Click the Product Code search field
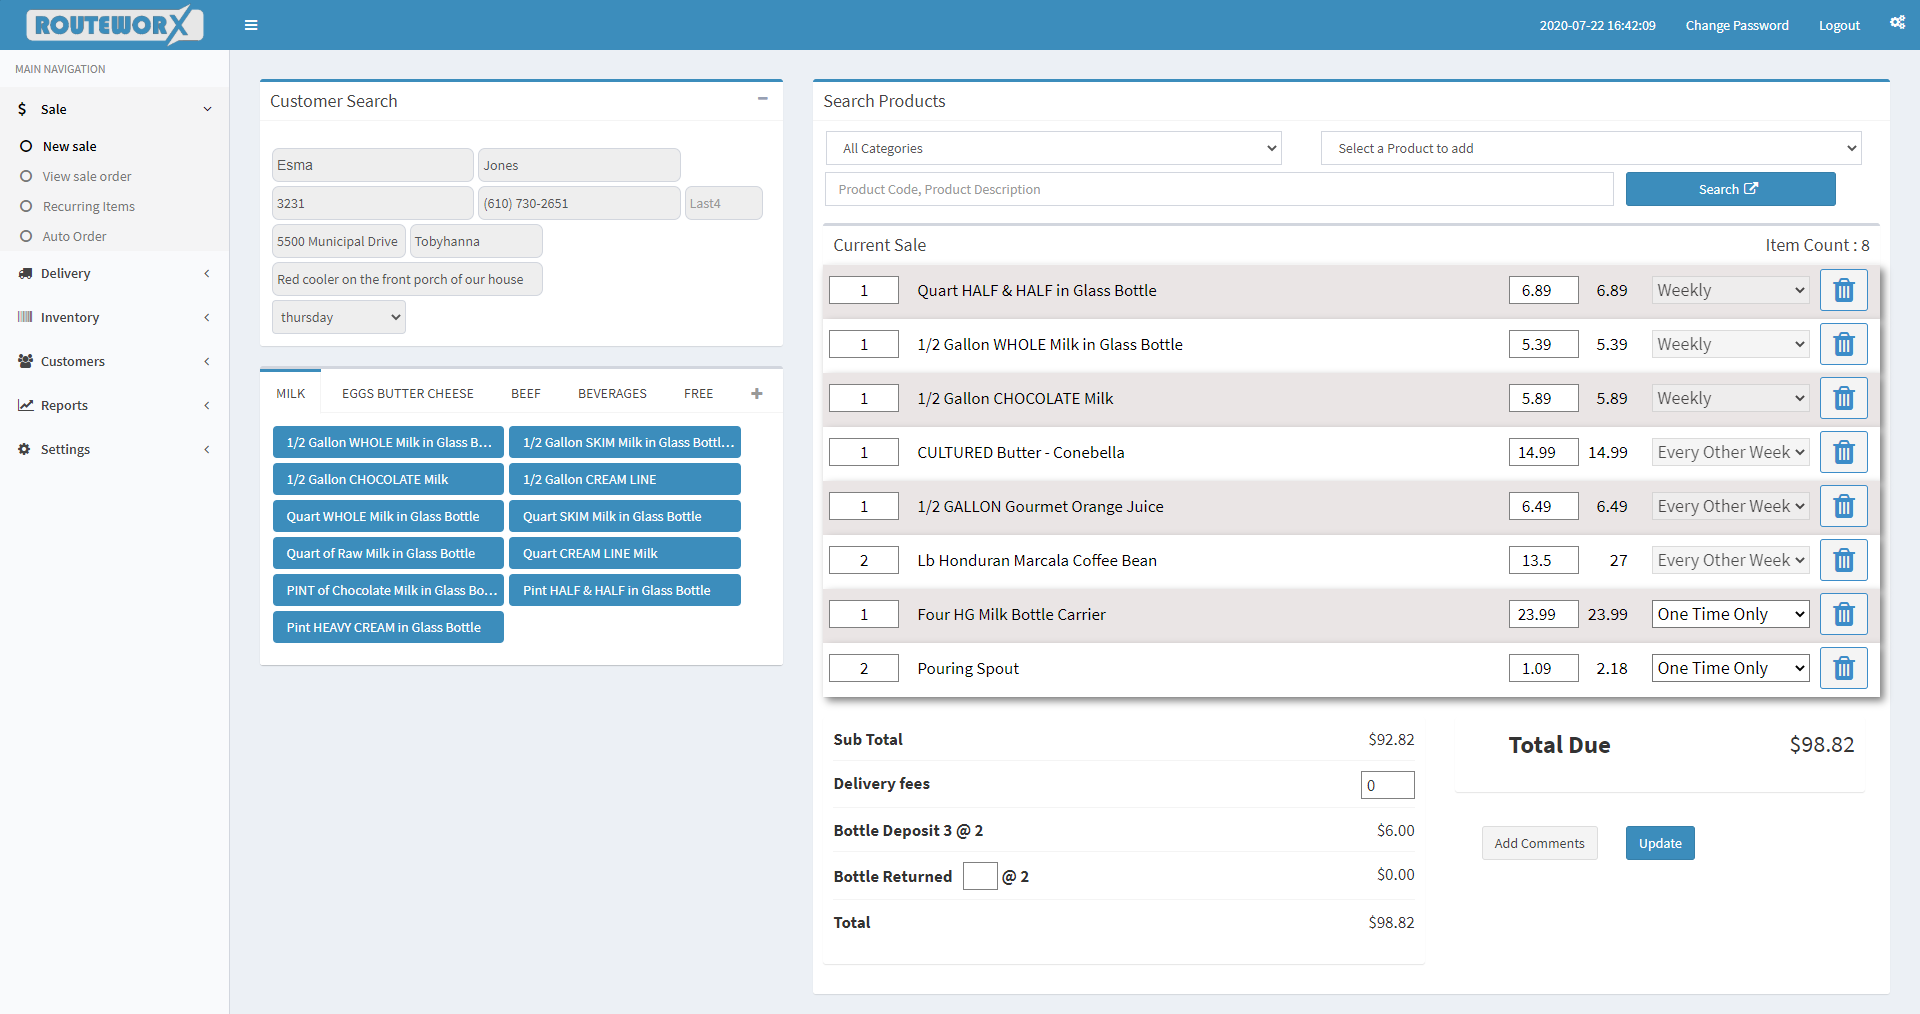This screenshot has height=1014, width=1920. point(1219,189)
